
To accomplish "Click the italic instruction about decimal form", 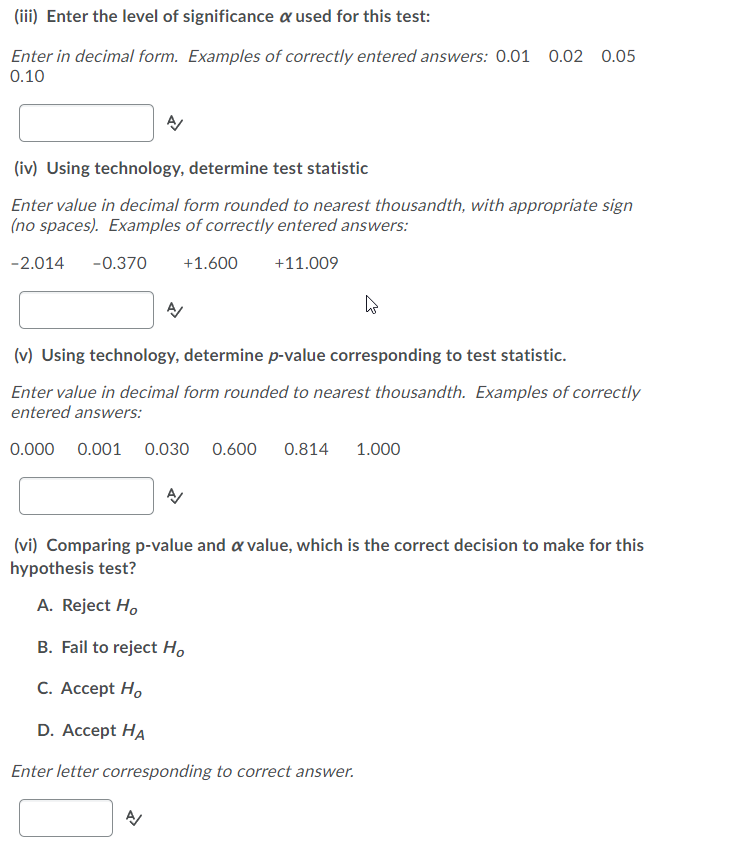I will coord(80,56).
